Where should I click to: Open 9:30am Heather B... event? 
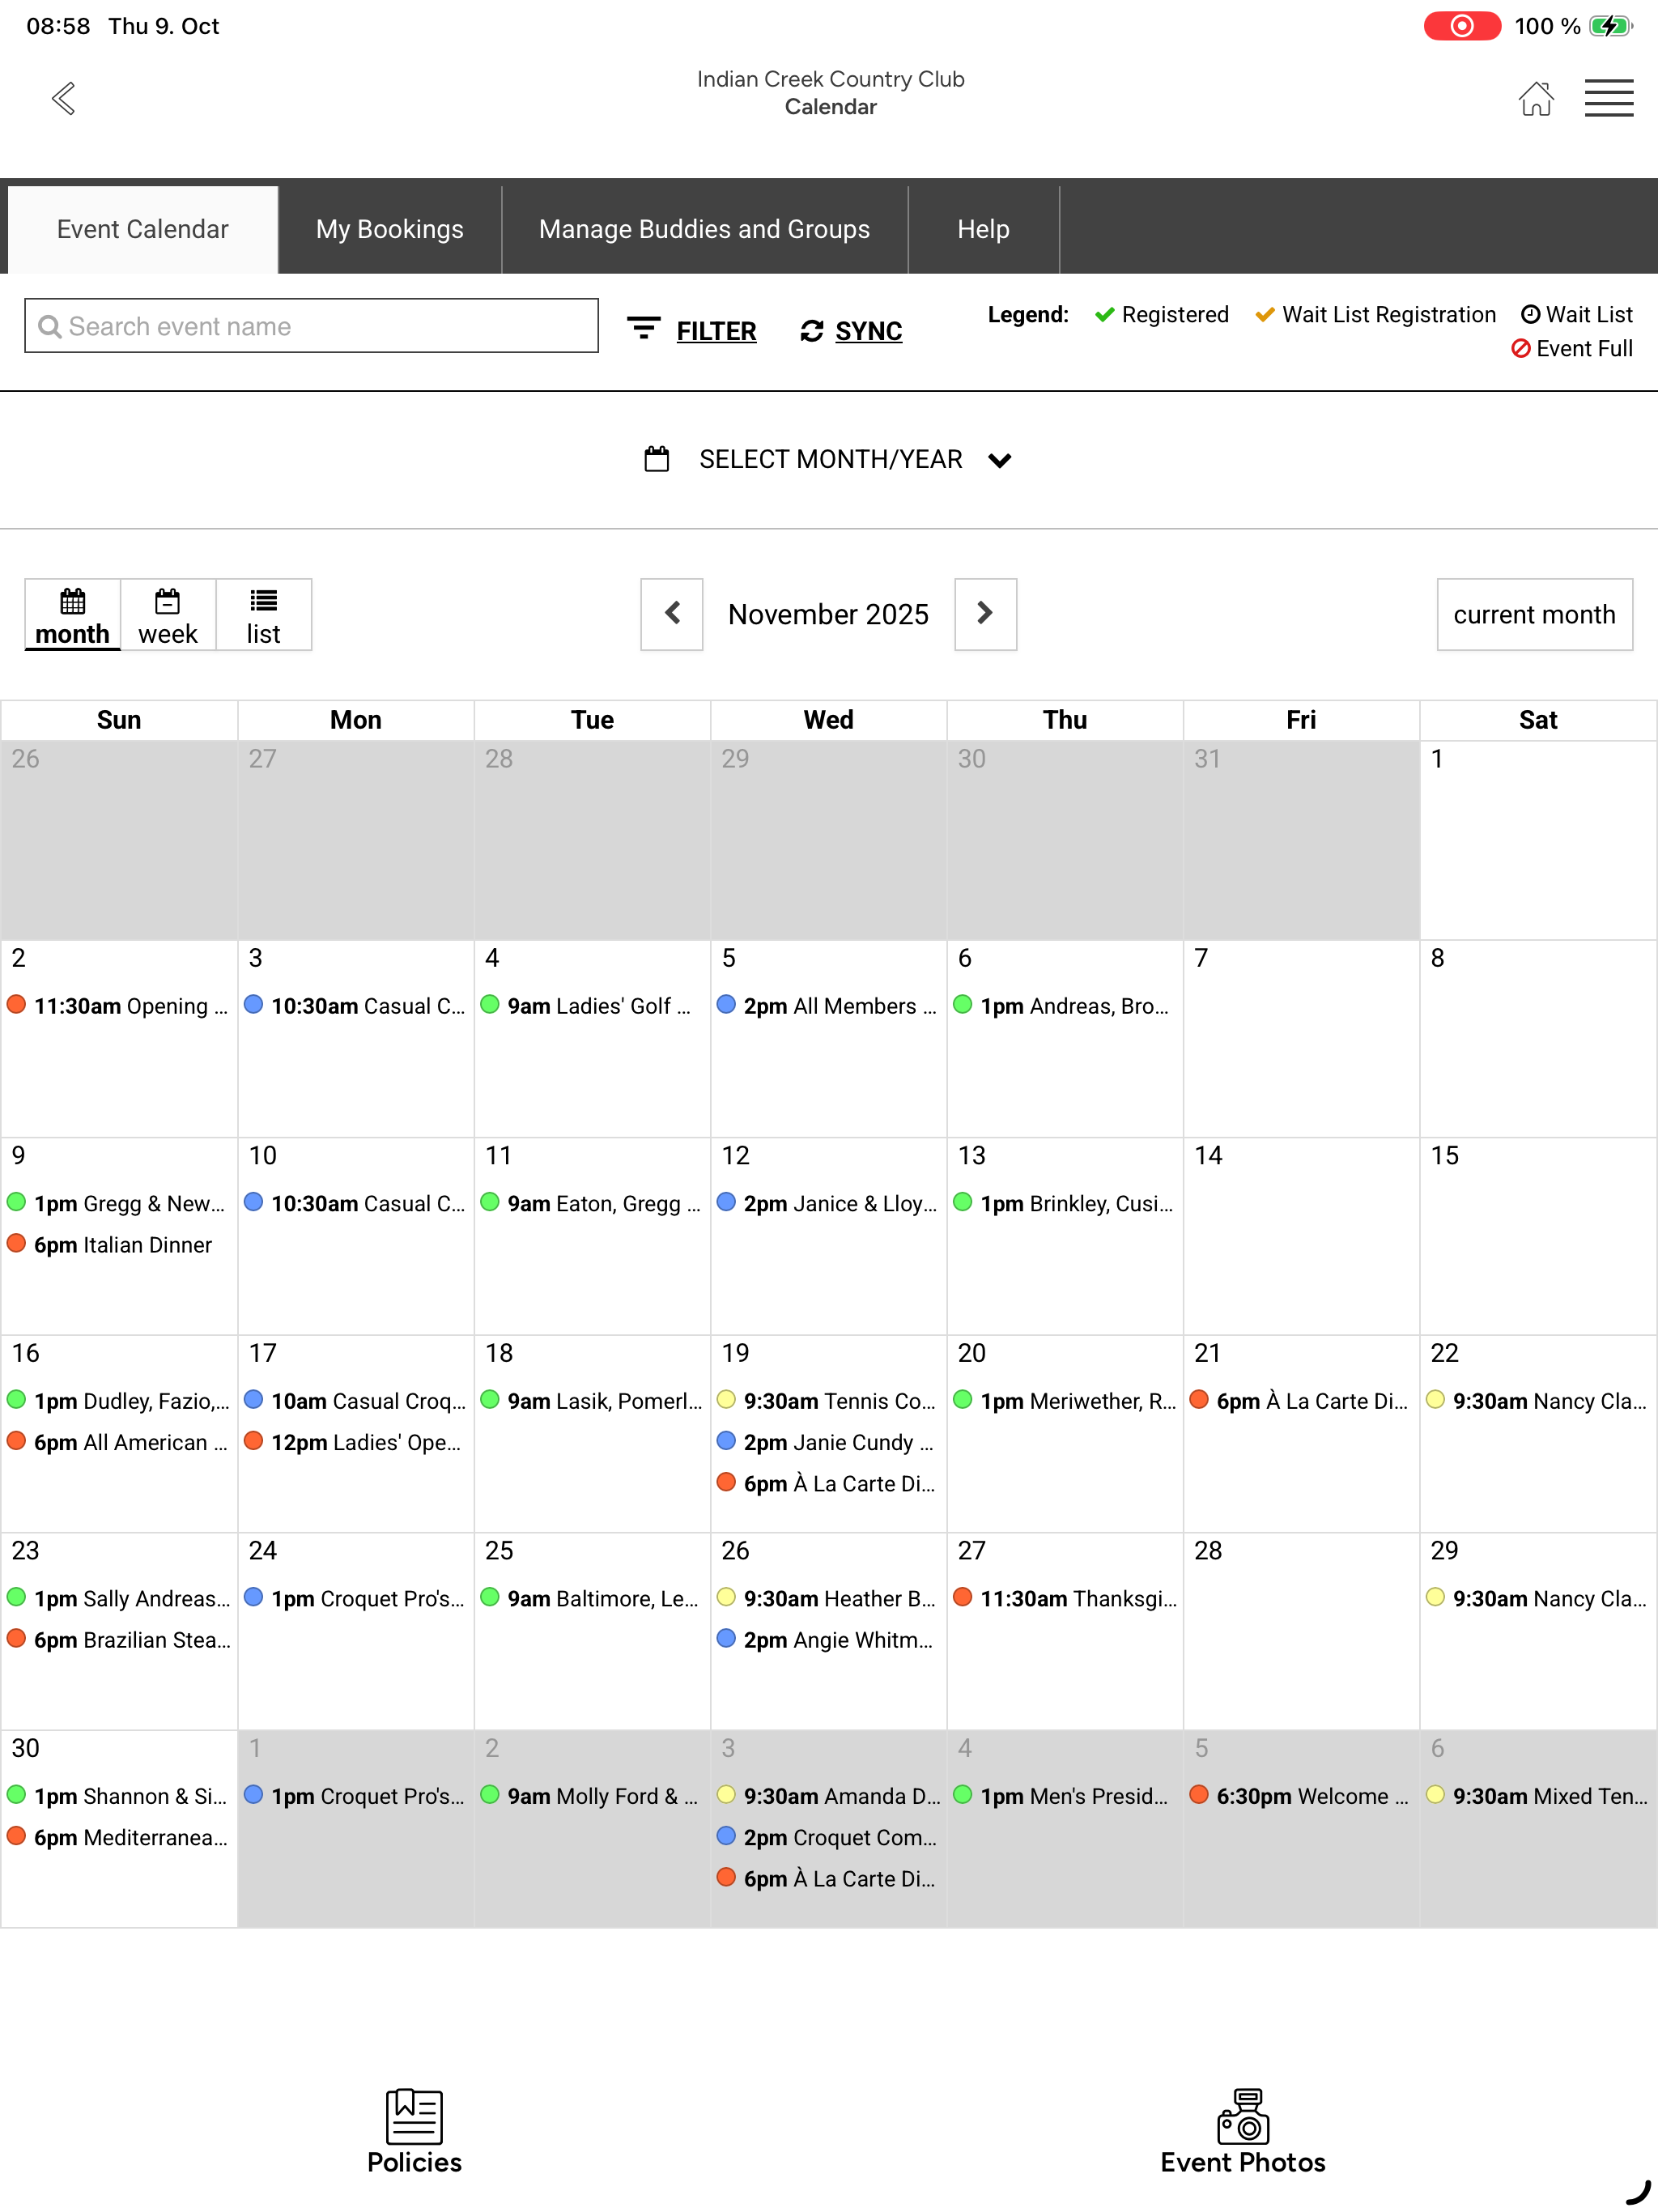pyautogui.click(x=829, y=1599)
